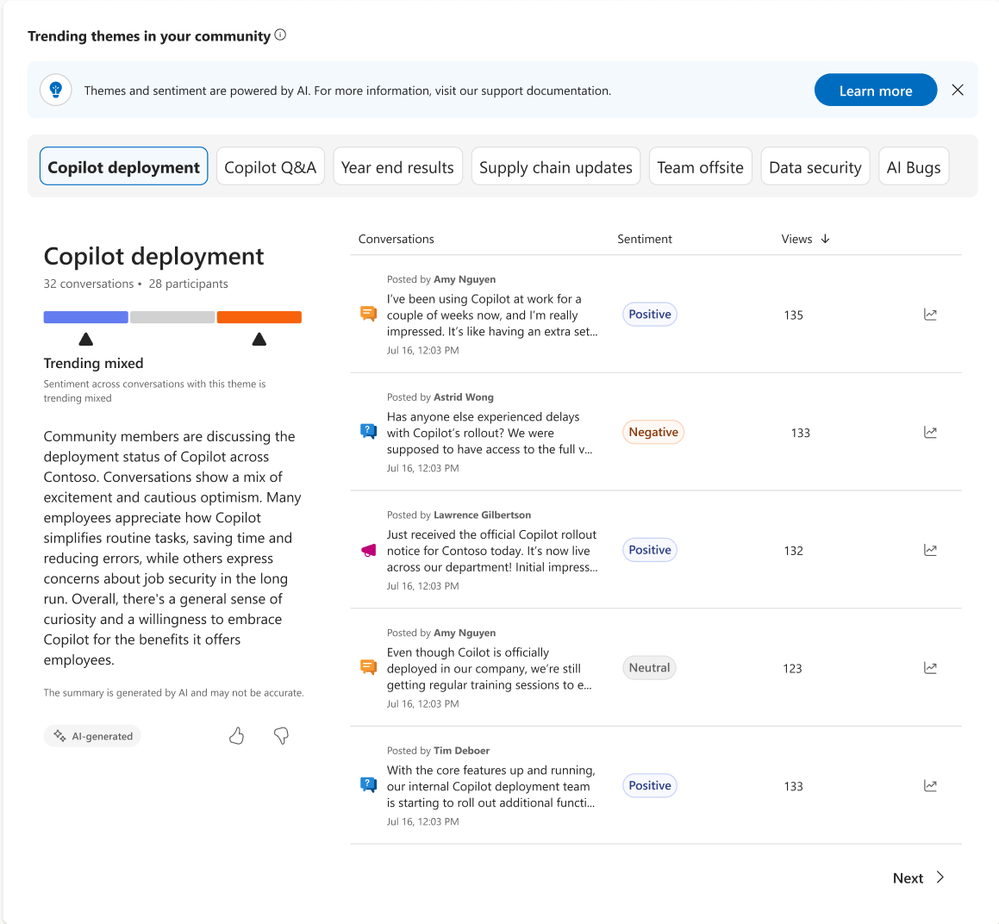999x924 pixels.
Task: Select the AI Bugs theme
Action: coord(914,166)
